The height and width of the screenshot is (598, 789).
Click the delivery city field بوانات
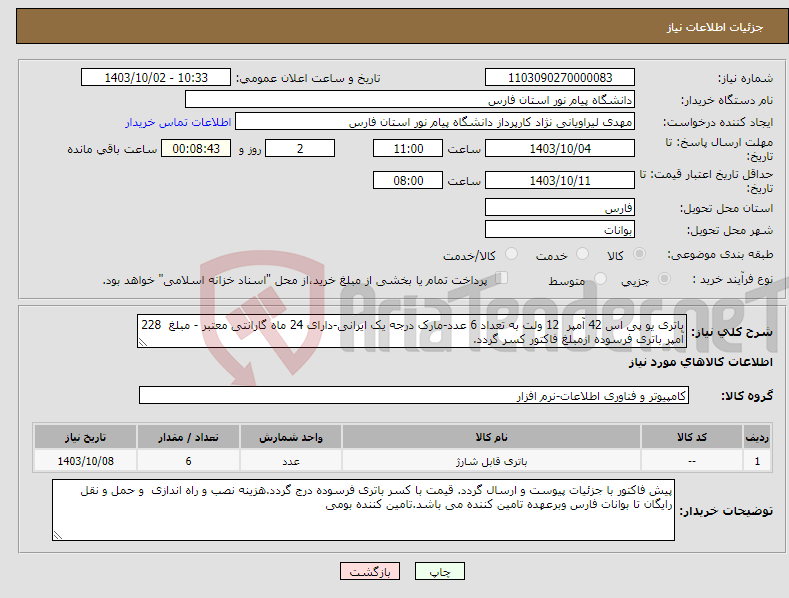(560, 230)
